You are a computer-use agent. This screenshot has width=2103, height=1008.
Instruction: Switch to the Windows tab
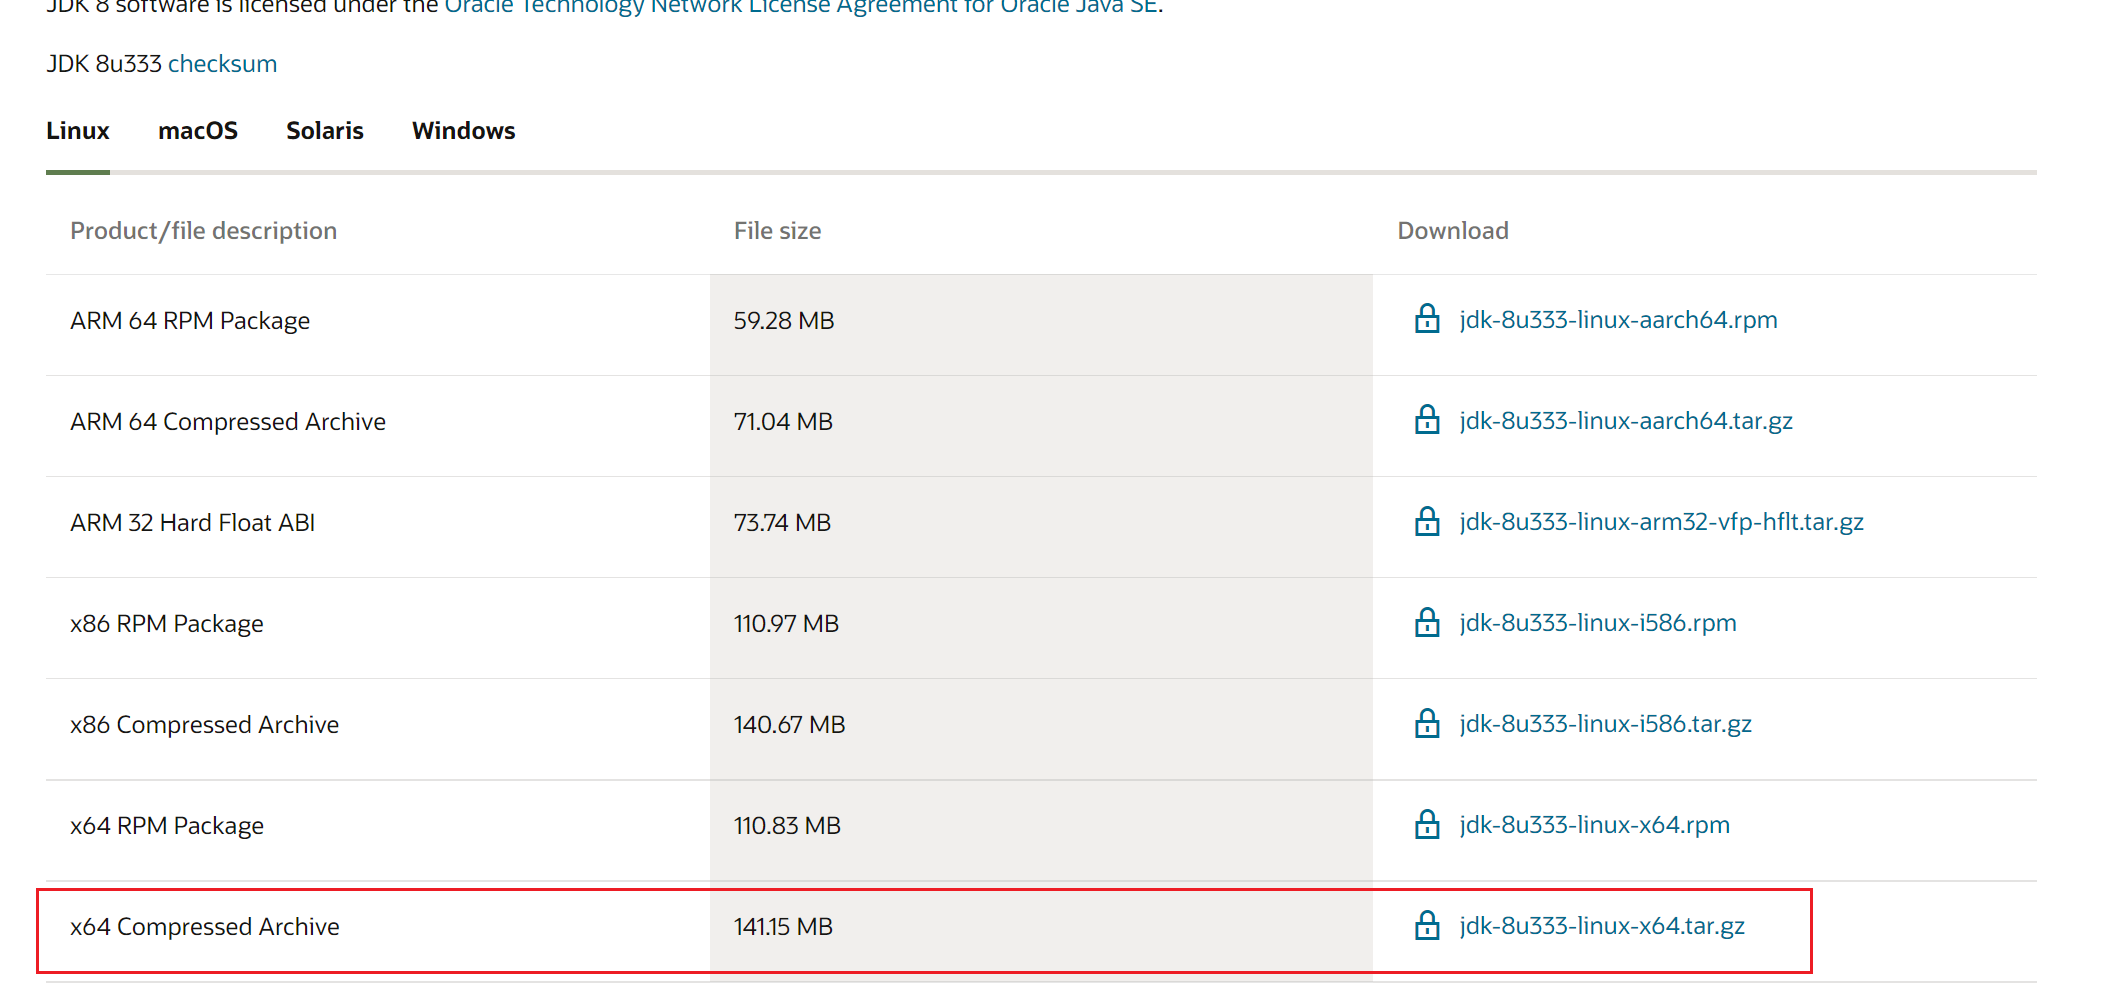[464, 131]
